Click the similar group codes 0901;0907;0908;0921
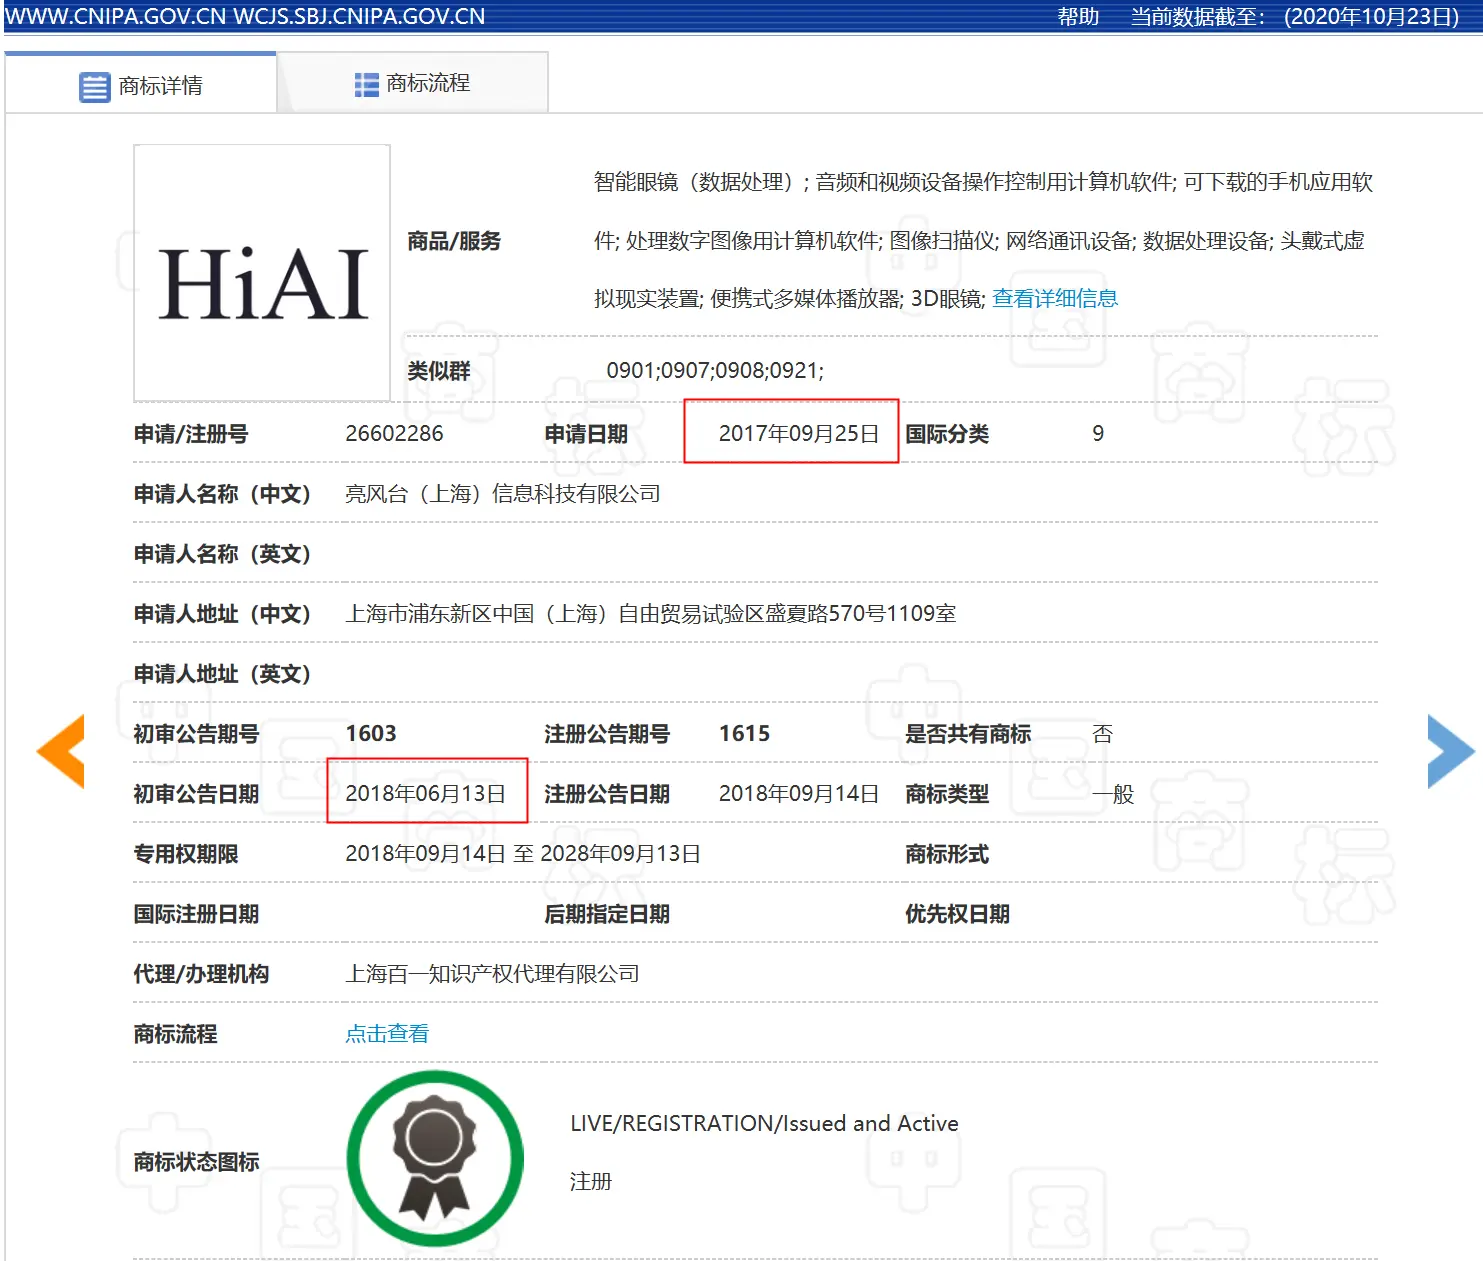Image resolution: width=1483 pixels, height=1261 pixels. [715, 370]
